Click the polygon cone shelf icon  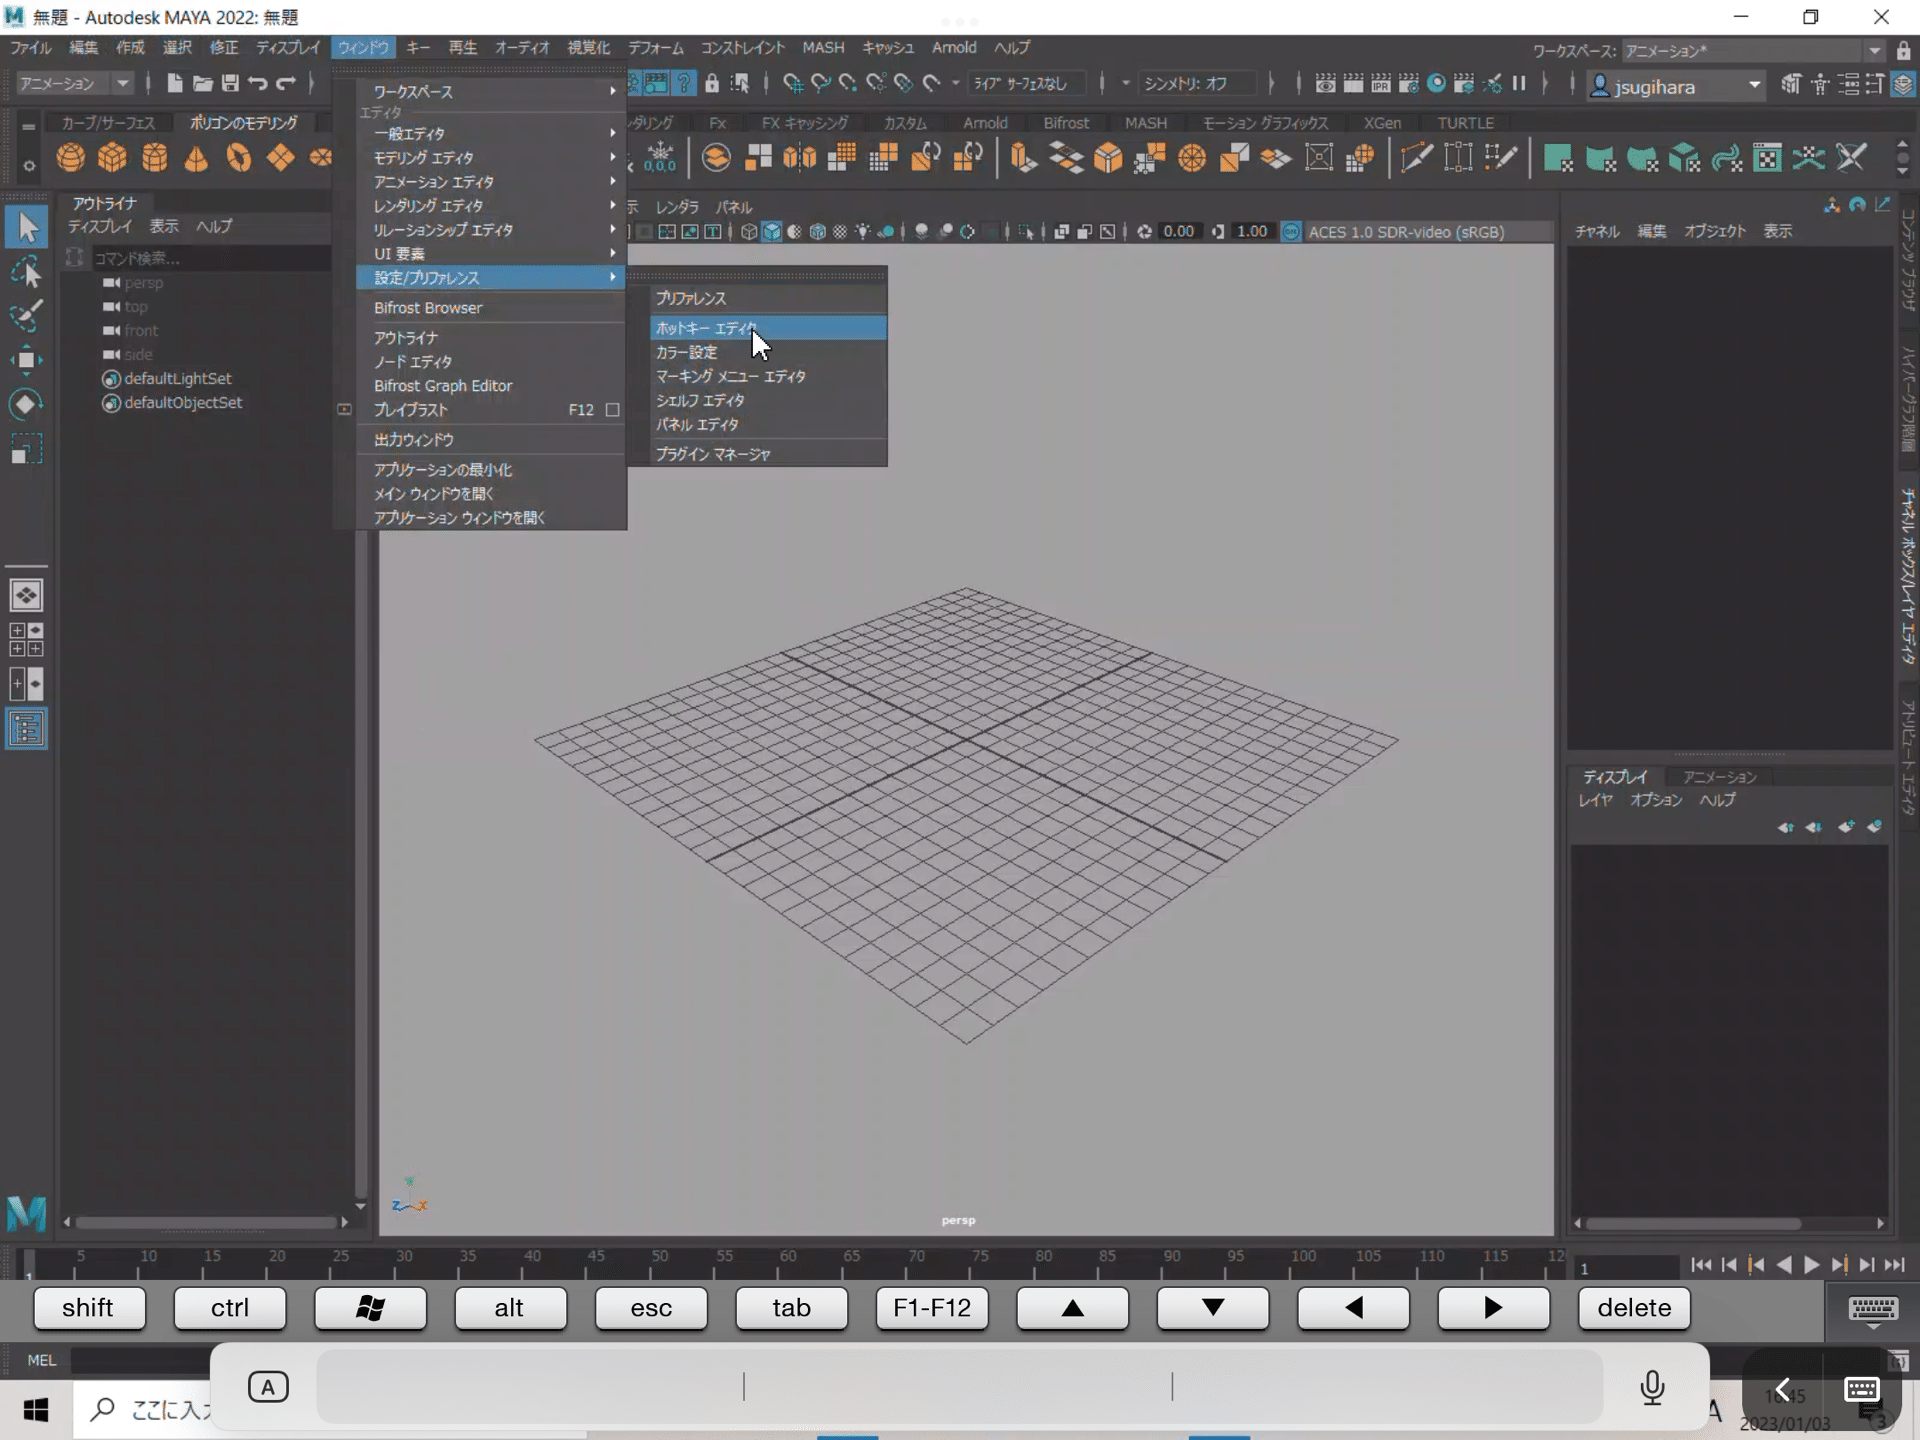click(196, 158)
